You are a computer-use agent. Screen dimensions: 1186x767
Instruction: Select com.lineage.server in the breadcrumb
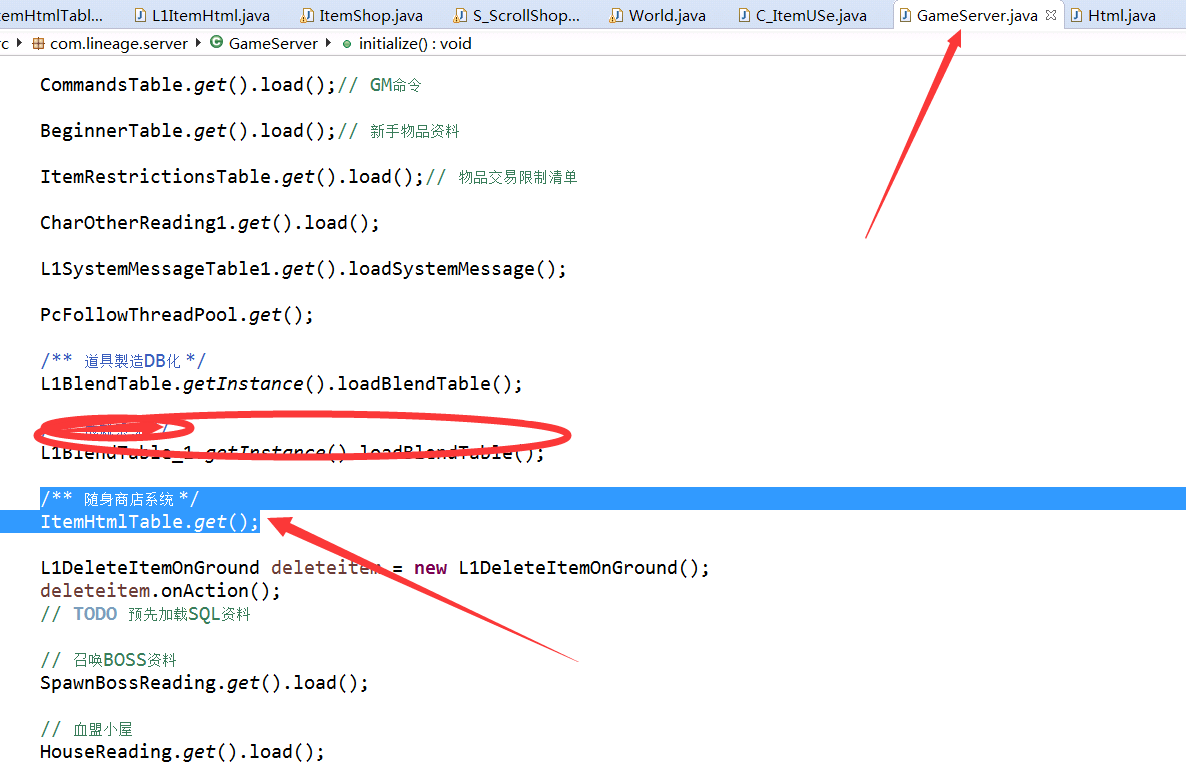coord(119,44)
